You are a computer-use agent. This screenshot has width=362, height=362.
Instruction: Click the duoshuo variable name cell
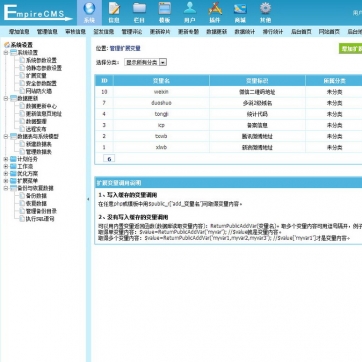pyautogui.click(x=161, y=103)
